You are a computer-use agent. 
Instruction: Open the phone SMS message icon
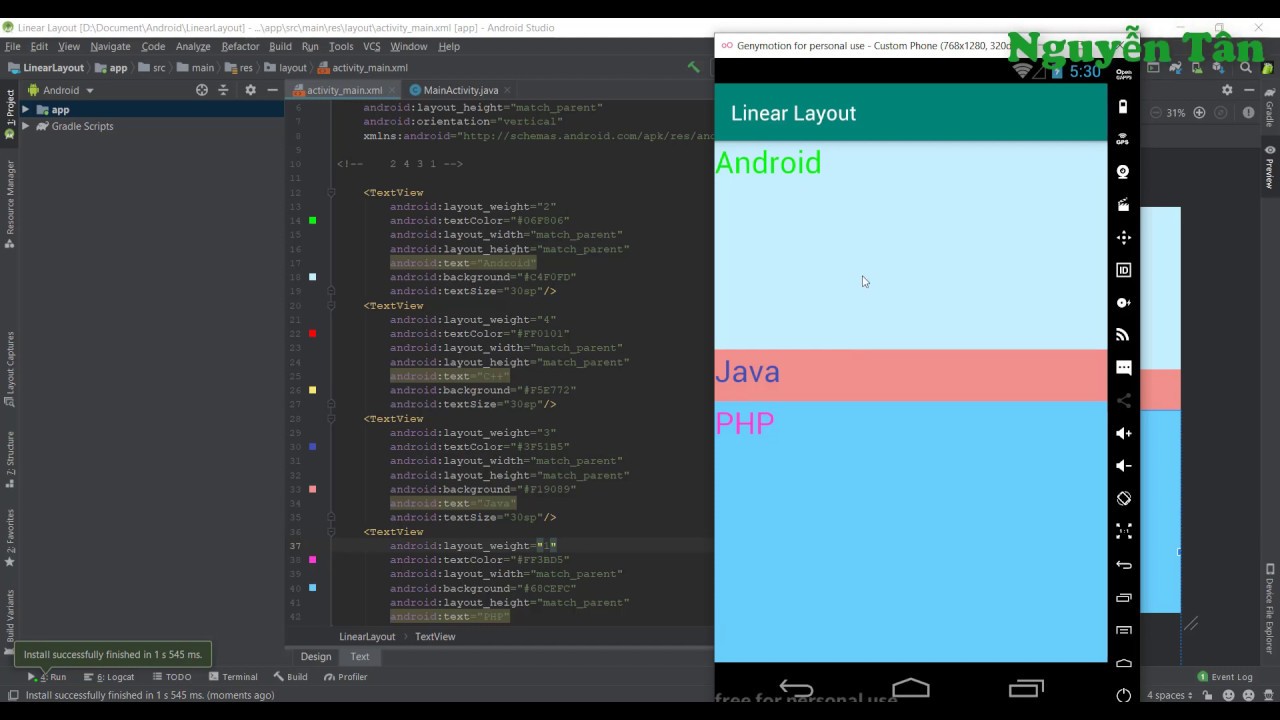(x=1123, y=368)
